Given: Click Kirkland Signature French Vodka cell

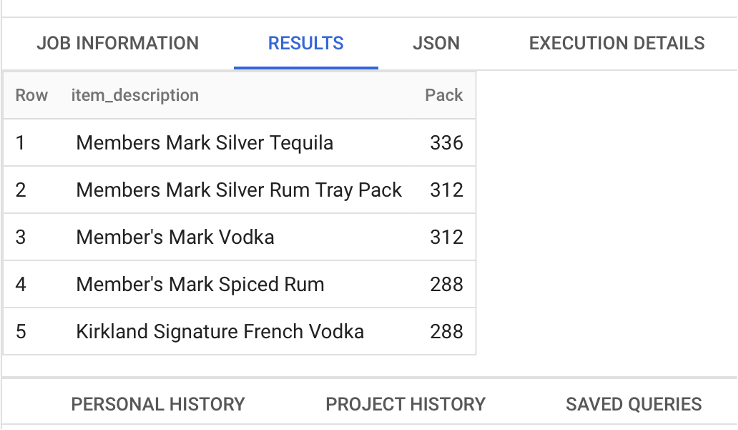Looking at the screenshot, I should (x=219, y=331).
